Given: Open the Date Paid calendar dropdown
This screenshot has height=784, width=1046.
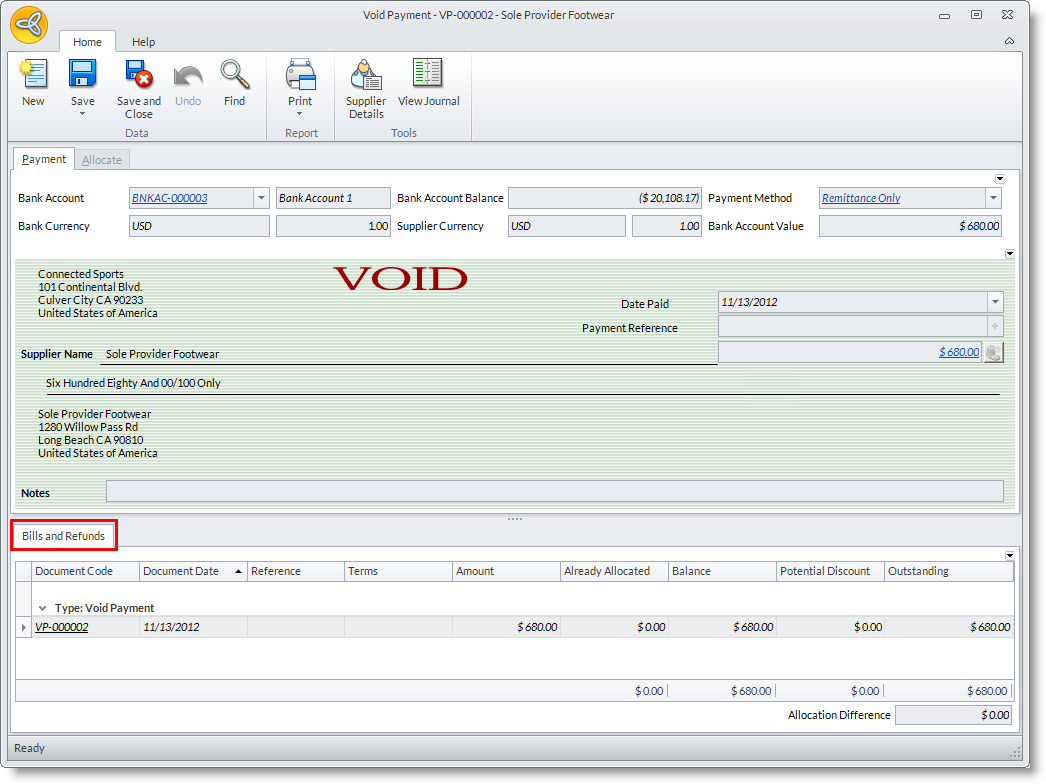Looking at the screenshot, I should pos(995,302).
